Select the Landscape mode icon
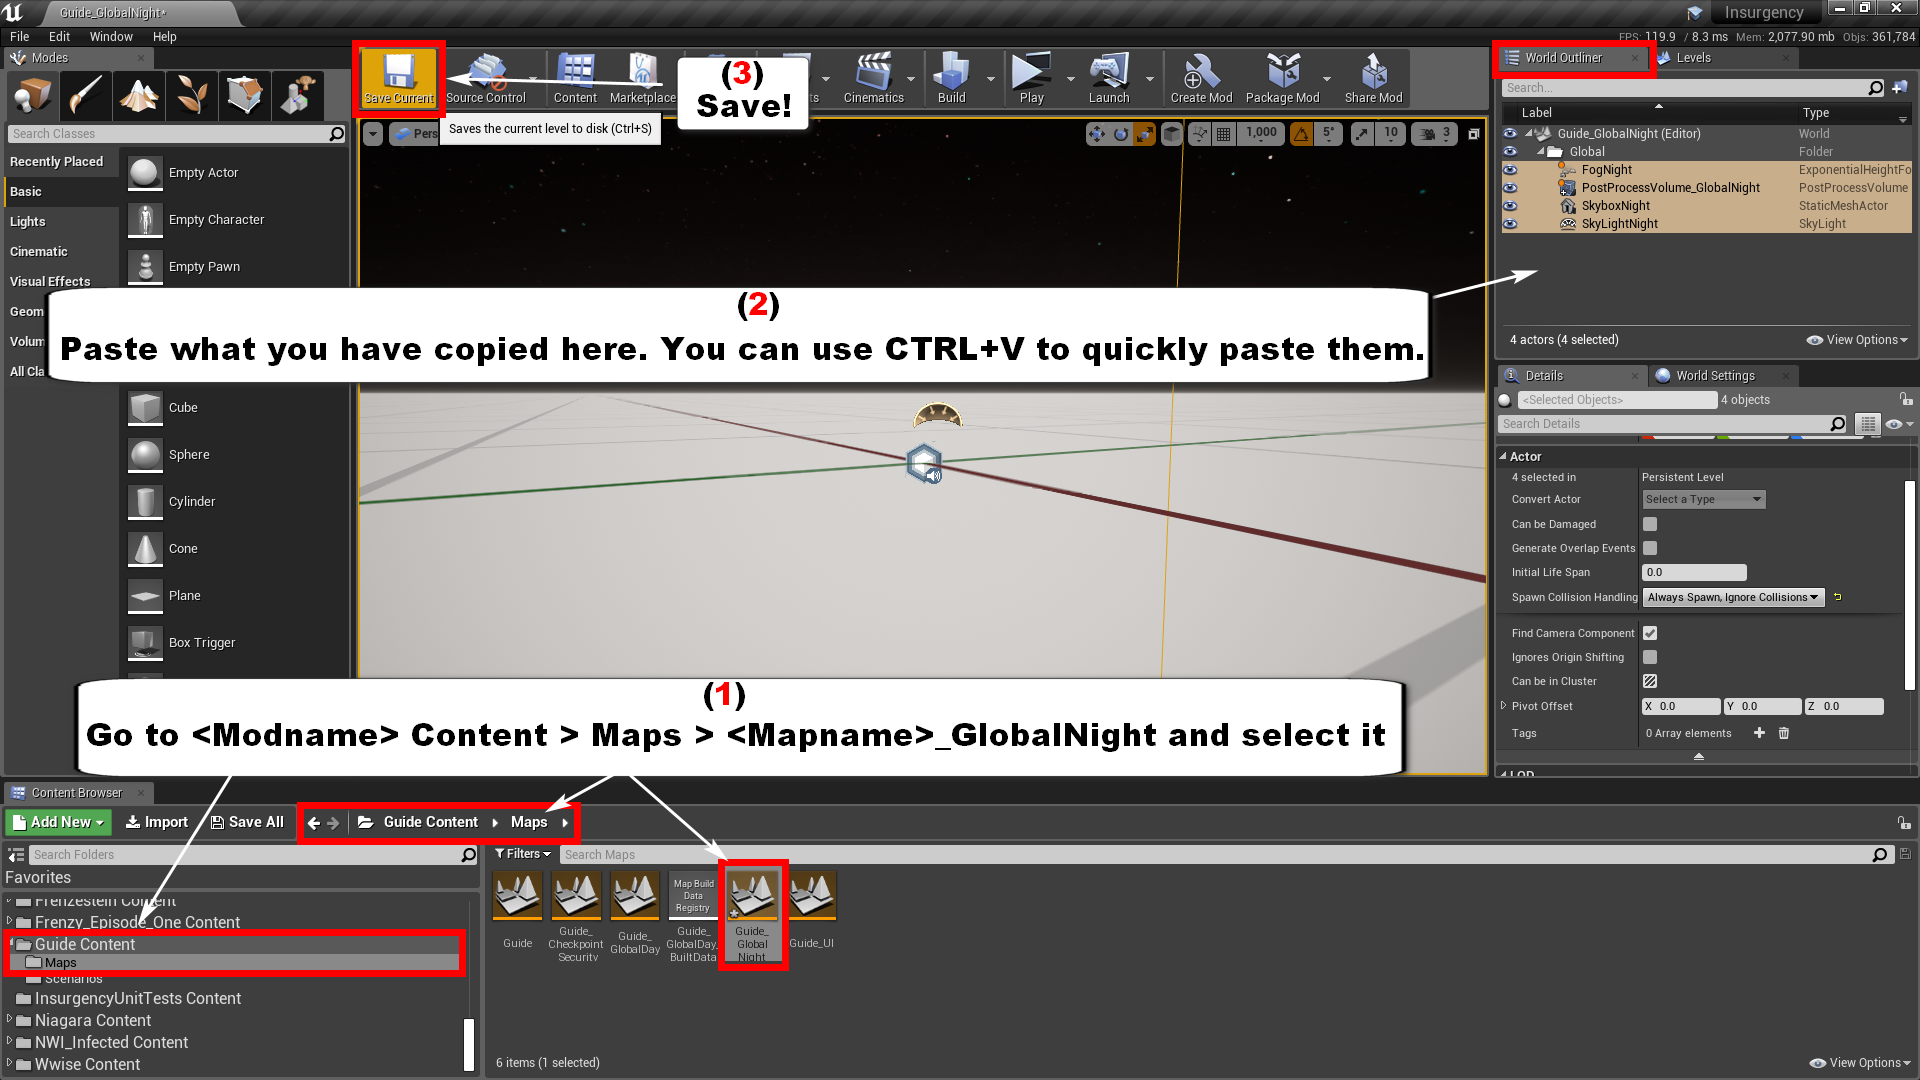This screenshot has width=1920, height=1080. coord(138,96)
